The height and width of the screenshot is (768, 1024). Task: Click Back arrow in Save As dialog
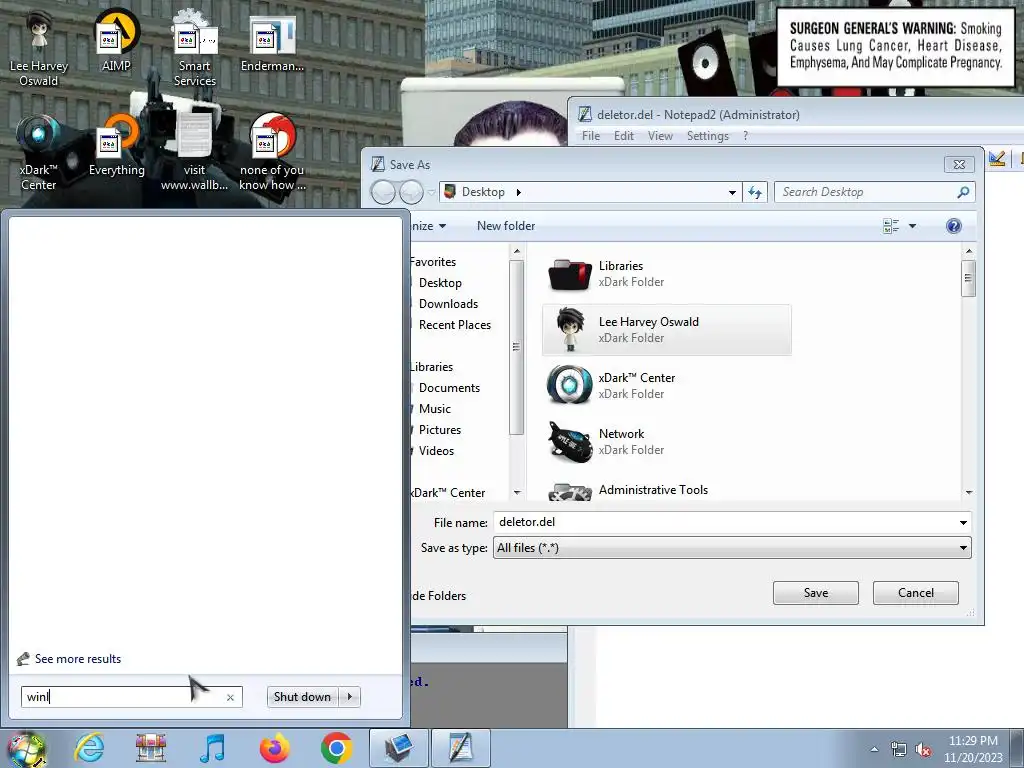(383, 192)
